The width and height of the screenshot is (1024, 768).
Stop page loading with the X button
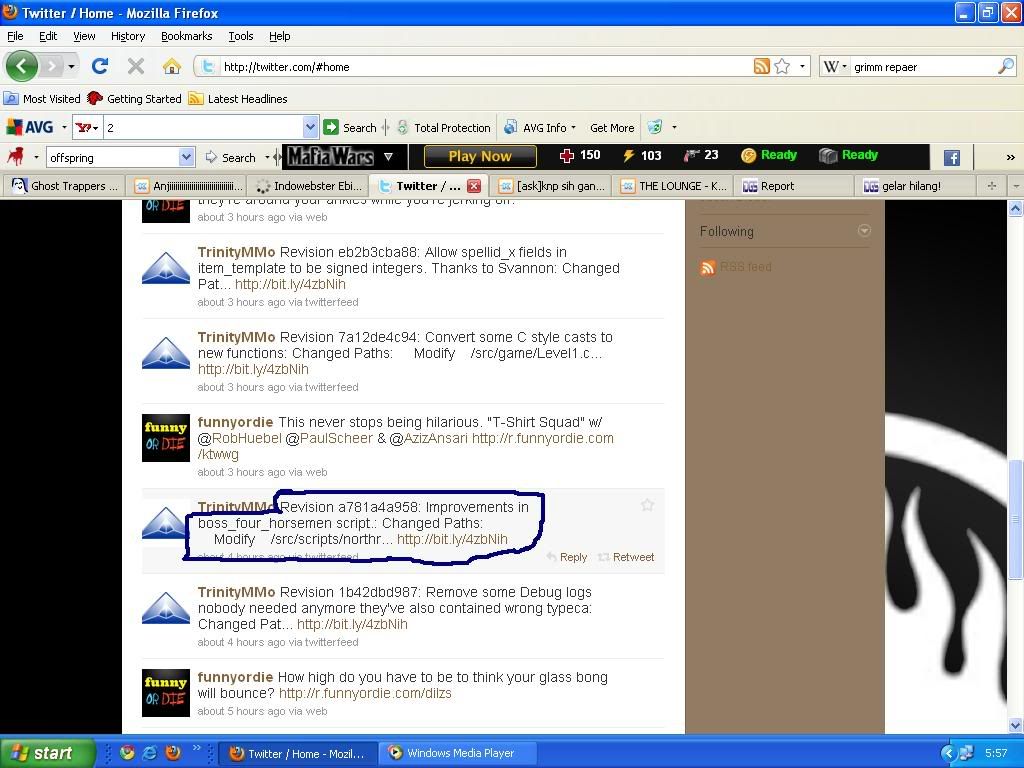tap(136, 66)
